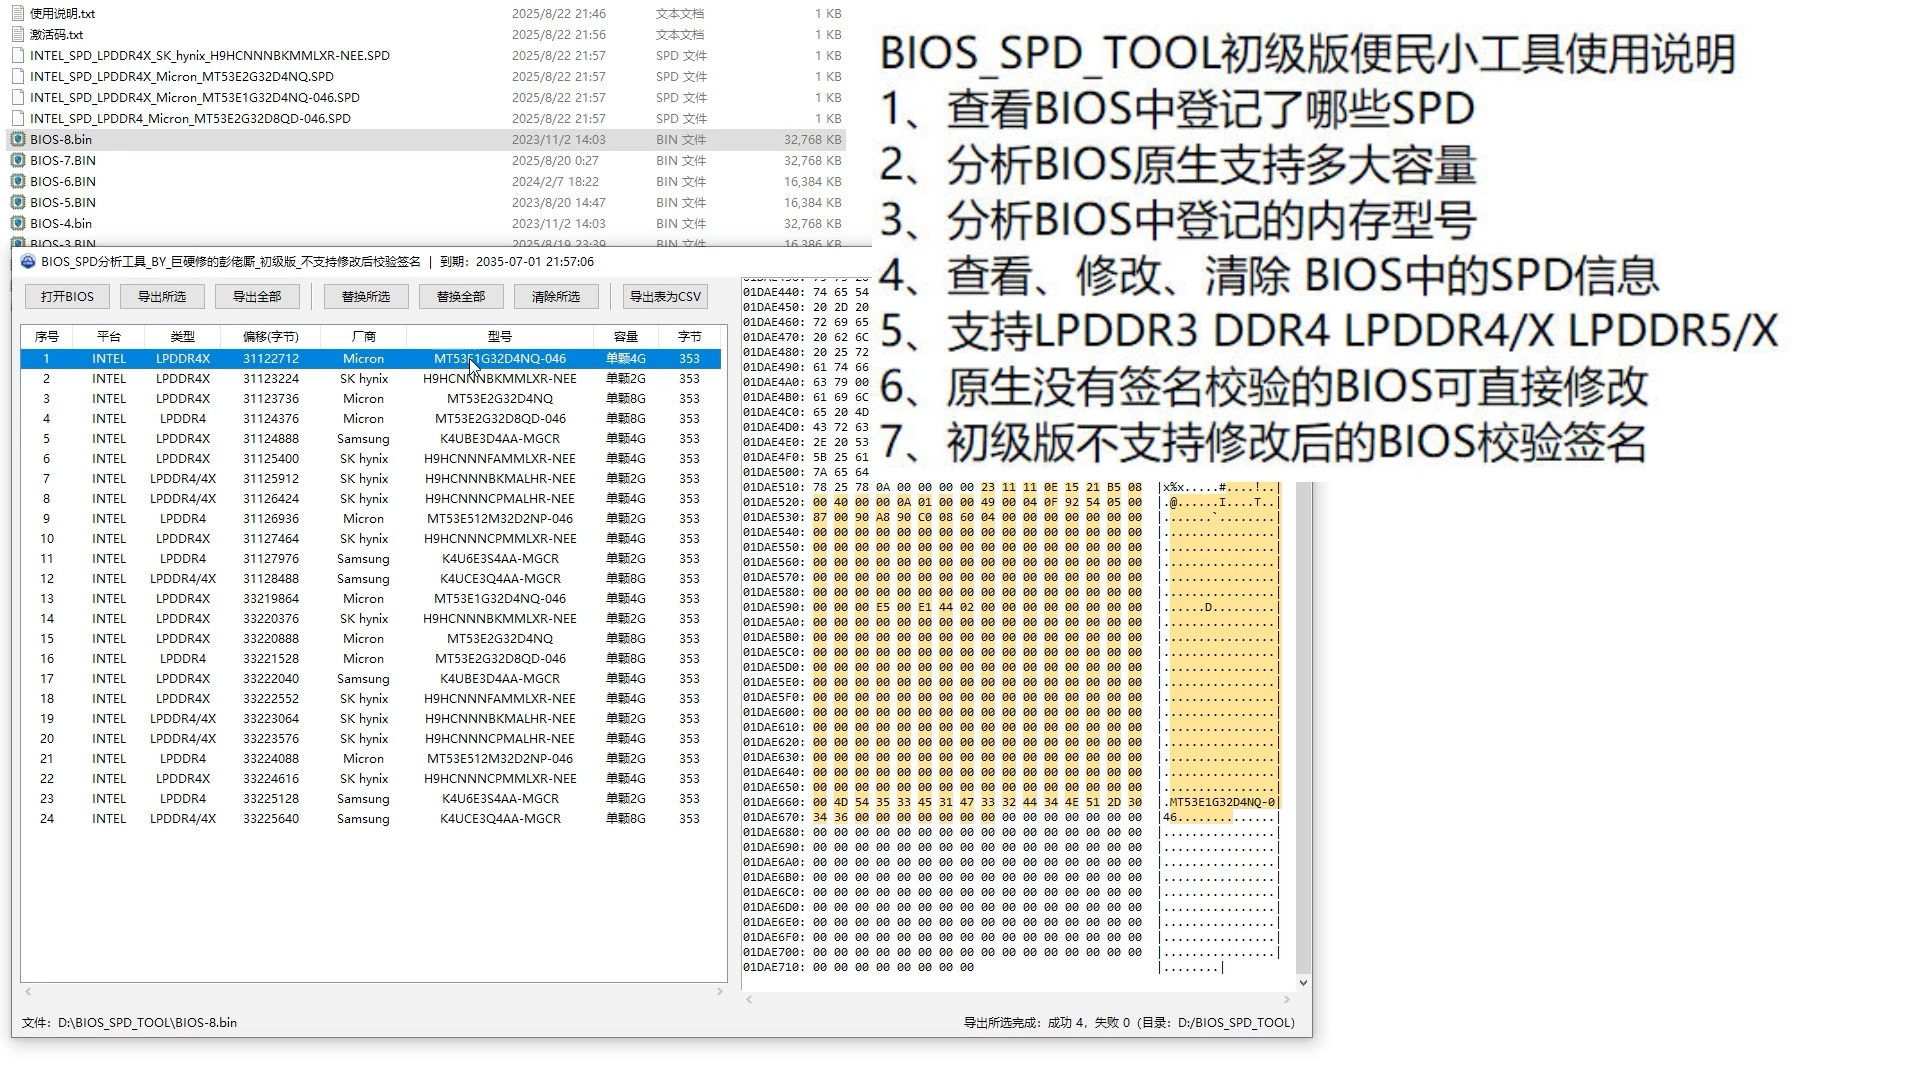The width and height of the screenshot is (1920, 1080).
Task: Select row with offset 33220888
Action: pyautogui.click(x=371, y=639)
